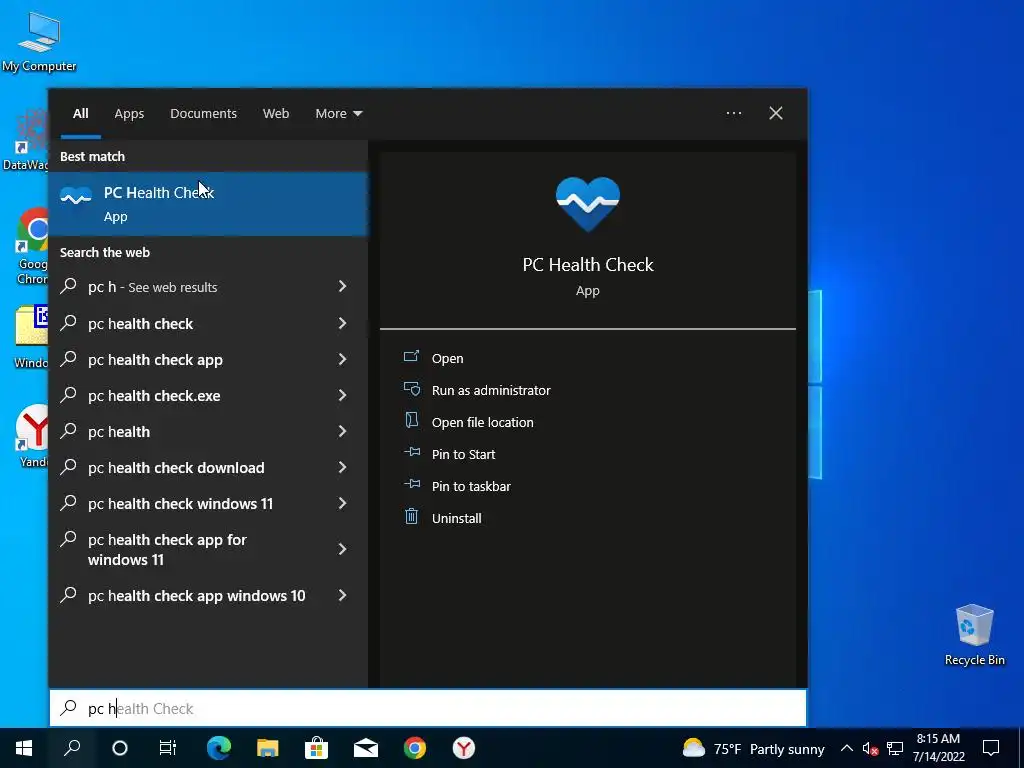Choose Uninstall for PC Health Check
Screen dimensions: 1024x768
(456, 518)
